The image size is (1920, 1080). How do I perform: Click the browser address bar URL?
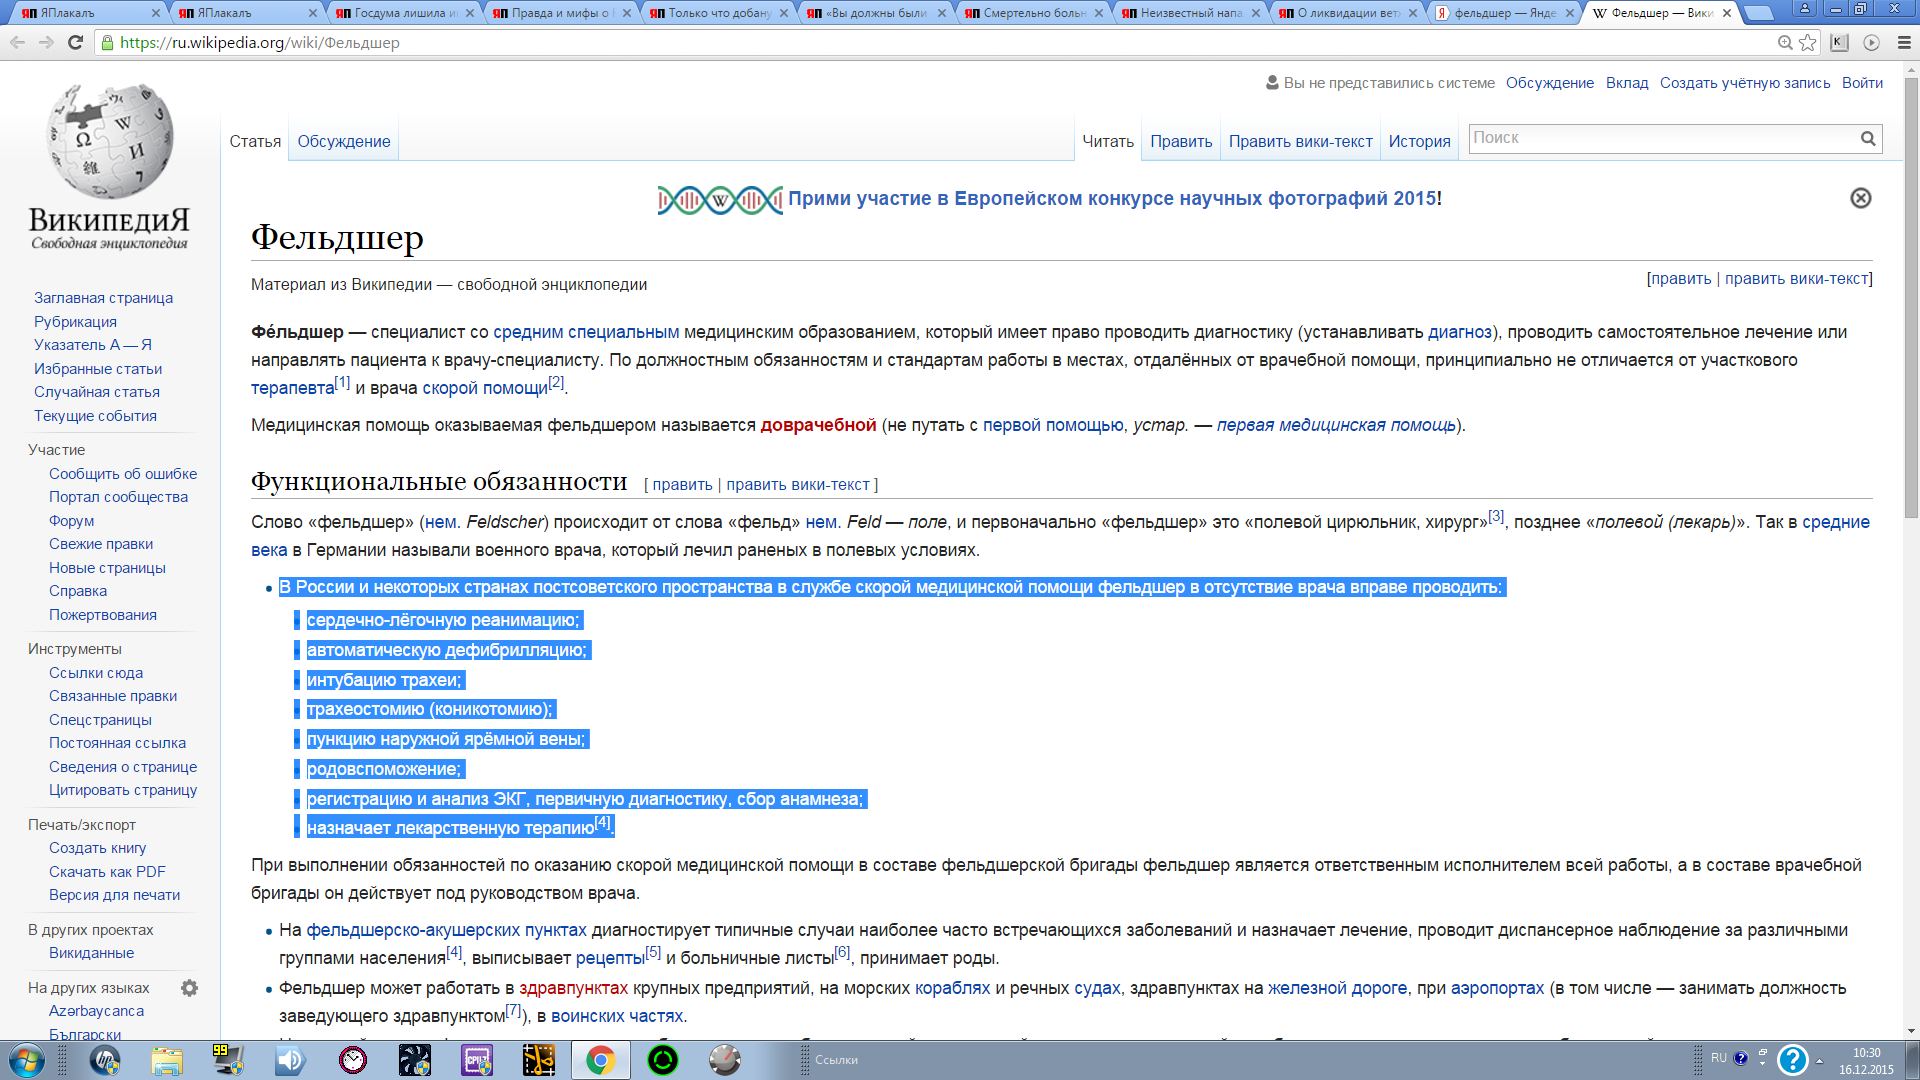pos(260,43)
